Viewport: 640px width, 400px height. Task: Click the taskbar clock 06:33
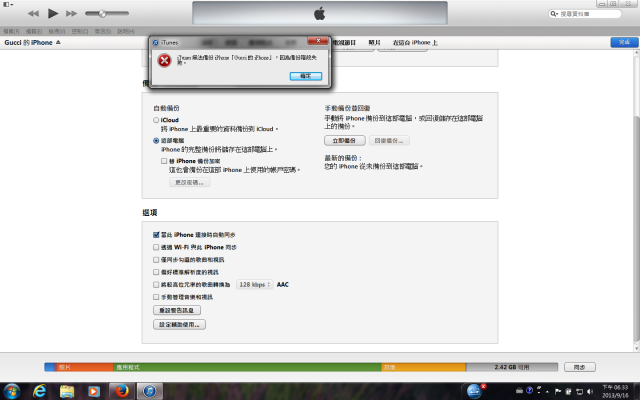(x=615, y=391)
